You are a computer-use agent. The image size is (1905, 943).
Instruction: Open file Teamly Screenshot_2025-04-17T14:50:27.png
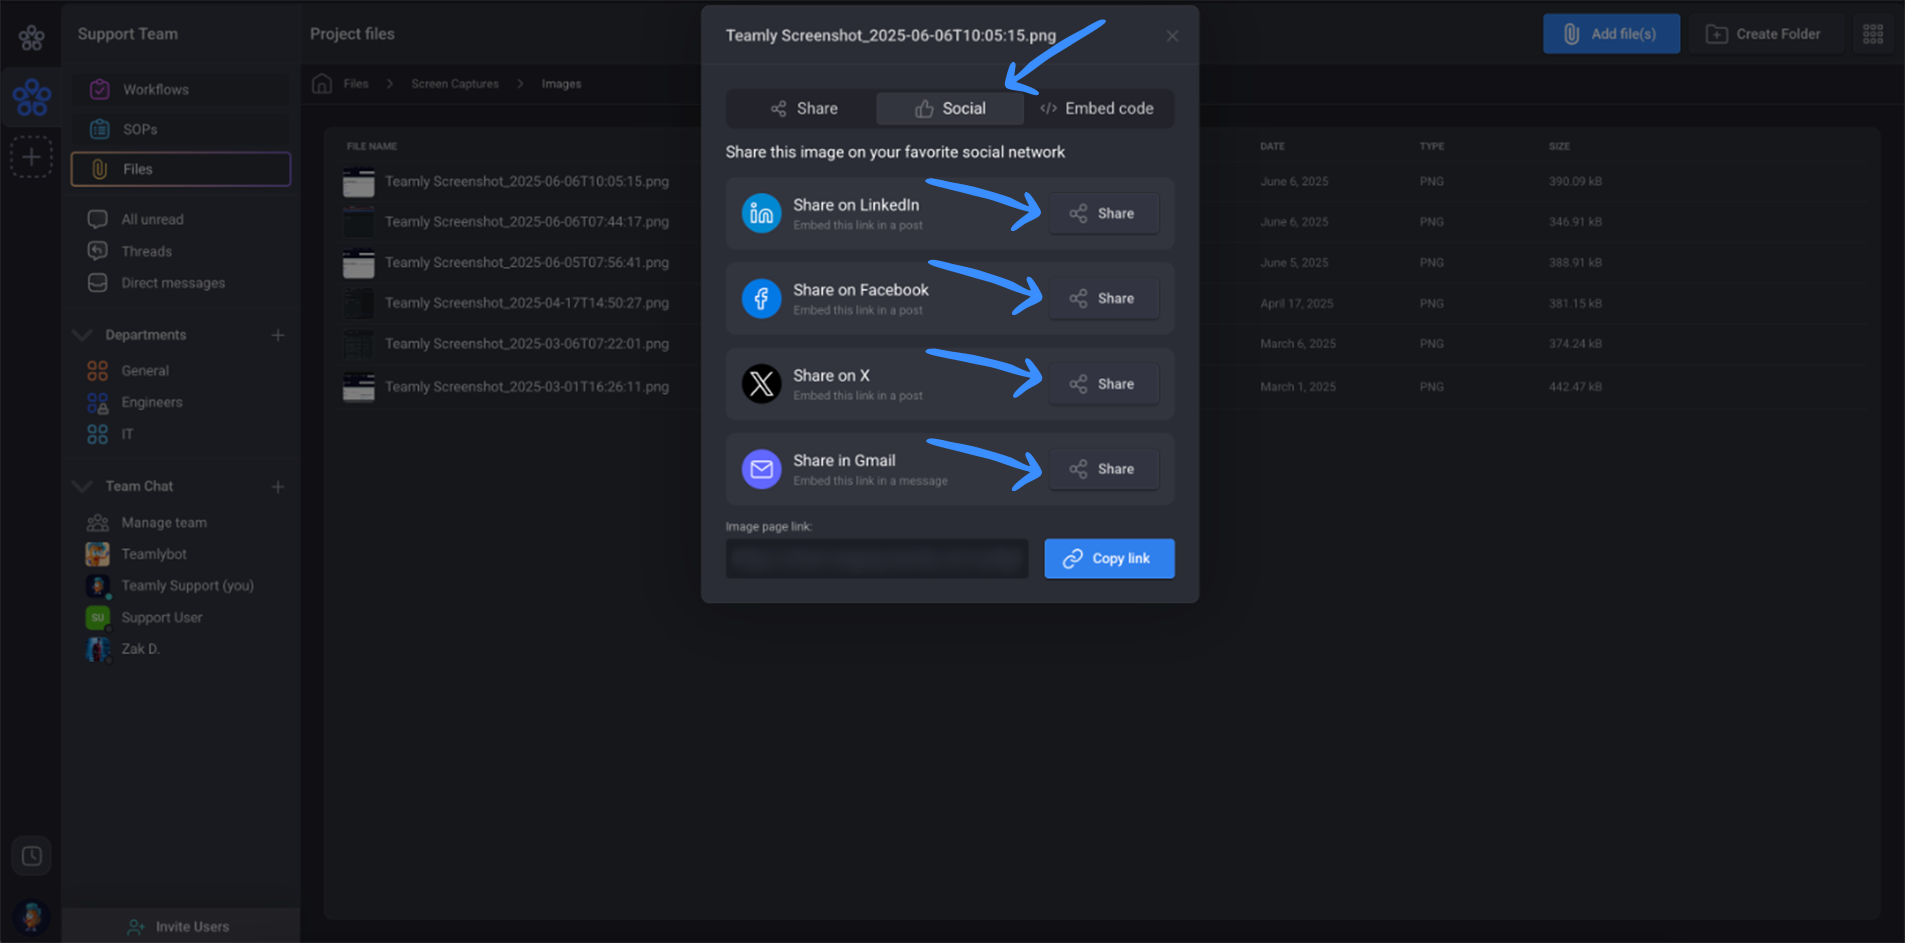(527, 303)
